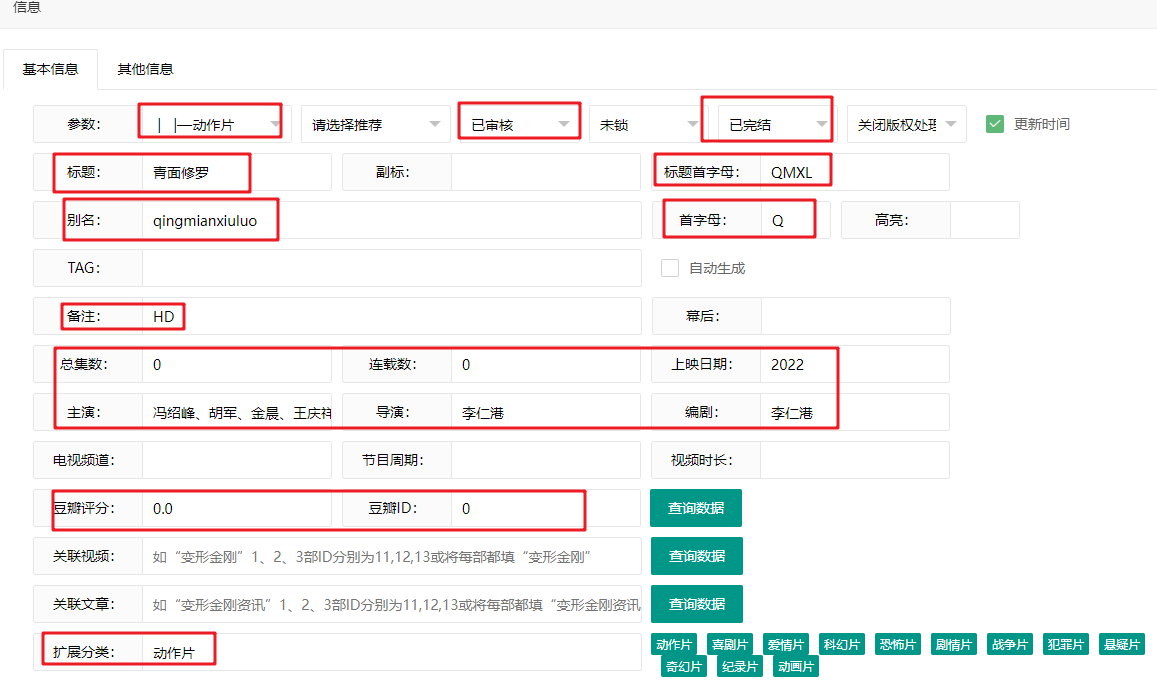The width and height of the screenshot is (1157, 684).
Task: Select the 恐怖片 genre tag
Action: coord(897,644)
